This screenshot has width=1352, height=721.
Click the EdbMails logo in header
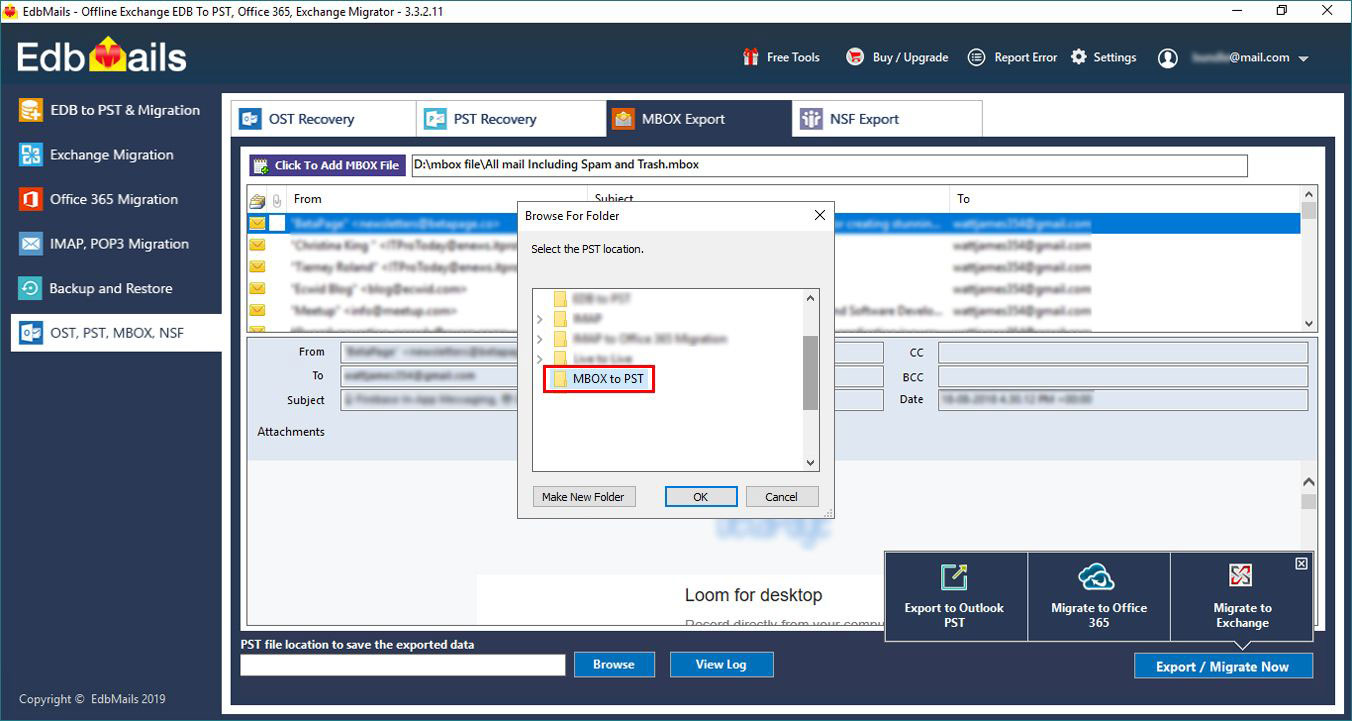click(102, 56)
